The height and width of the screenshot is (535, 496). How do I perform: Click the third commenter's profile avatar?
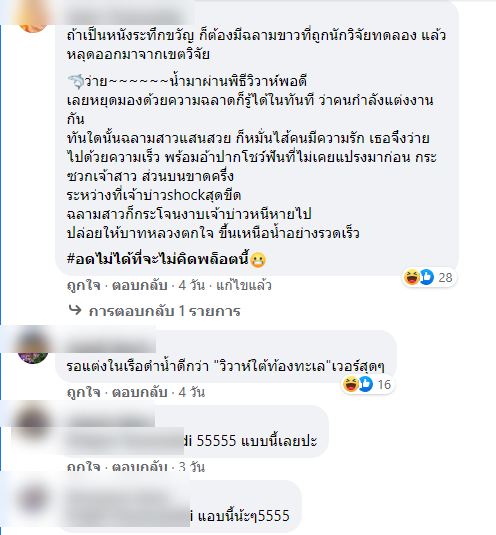coord(33,423)
